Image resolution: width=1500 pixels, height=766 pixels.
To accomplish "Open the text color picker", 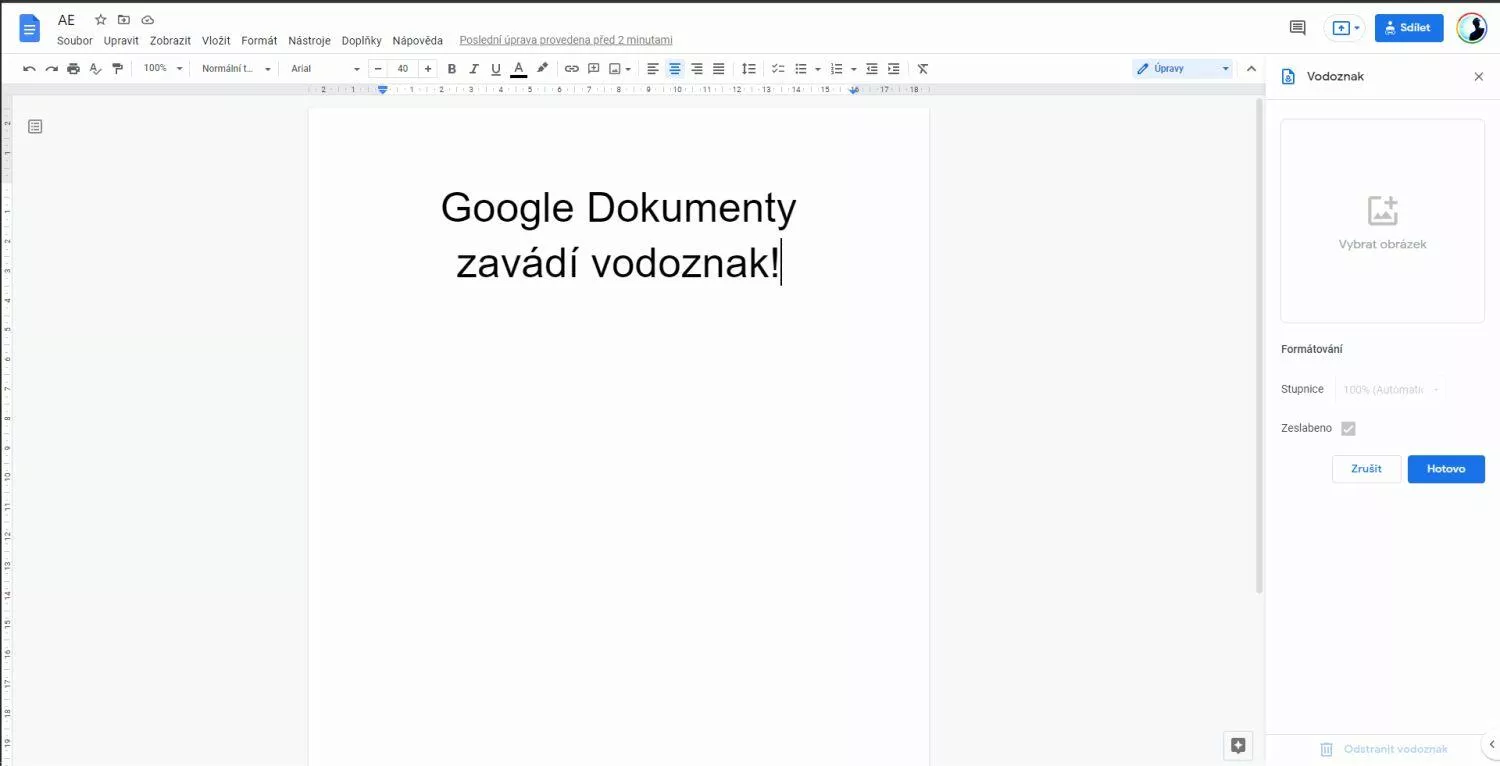I will [518, 69].
